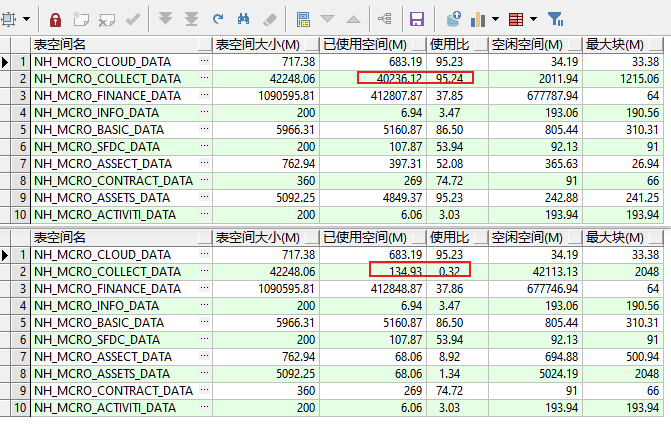Click the usage ratio value 37.85
The width and height of the screenshot is (671, 427).
[449, 96]
